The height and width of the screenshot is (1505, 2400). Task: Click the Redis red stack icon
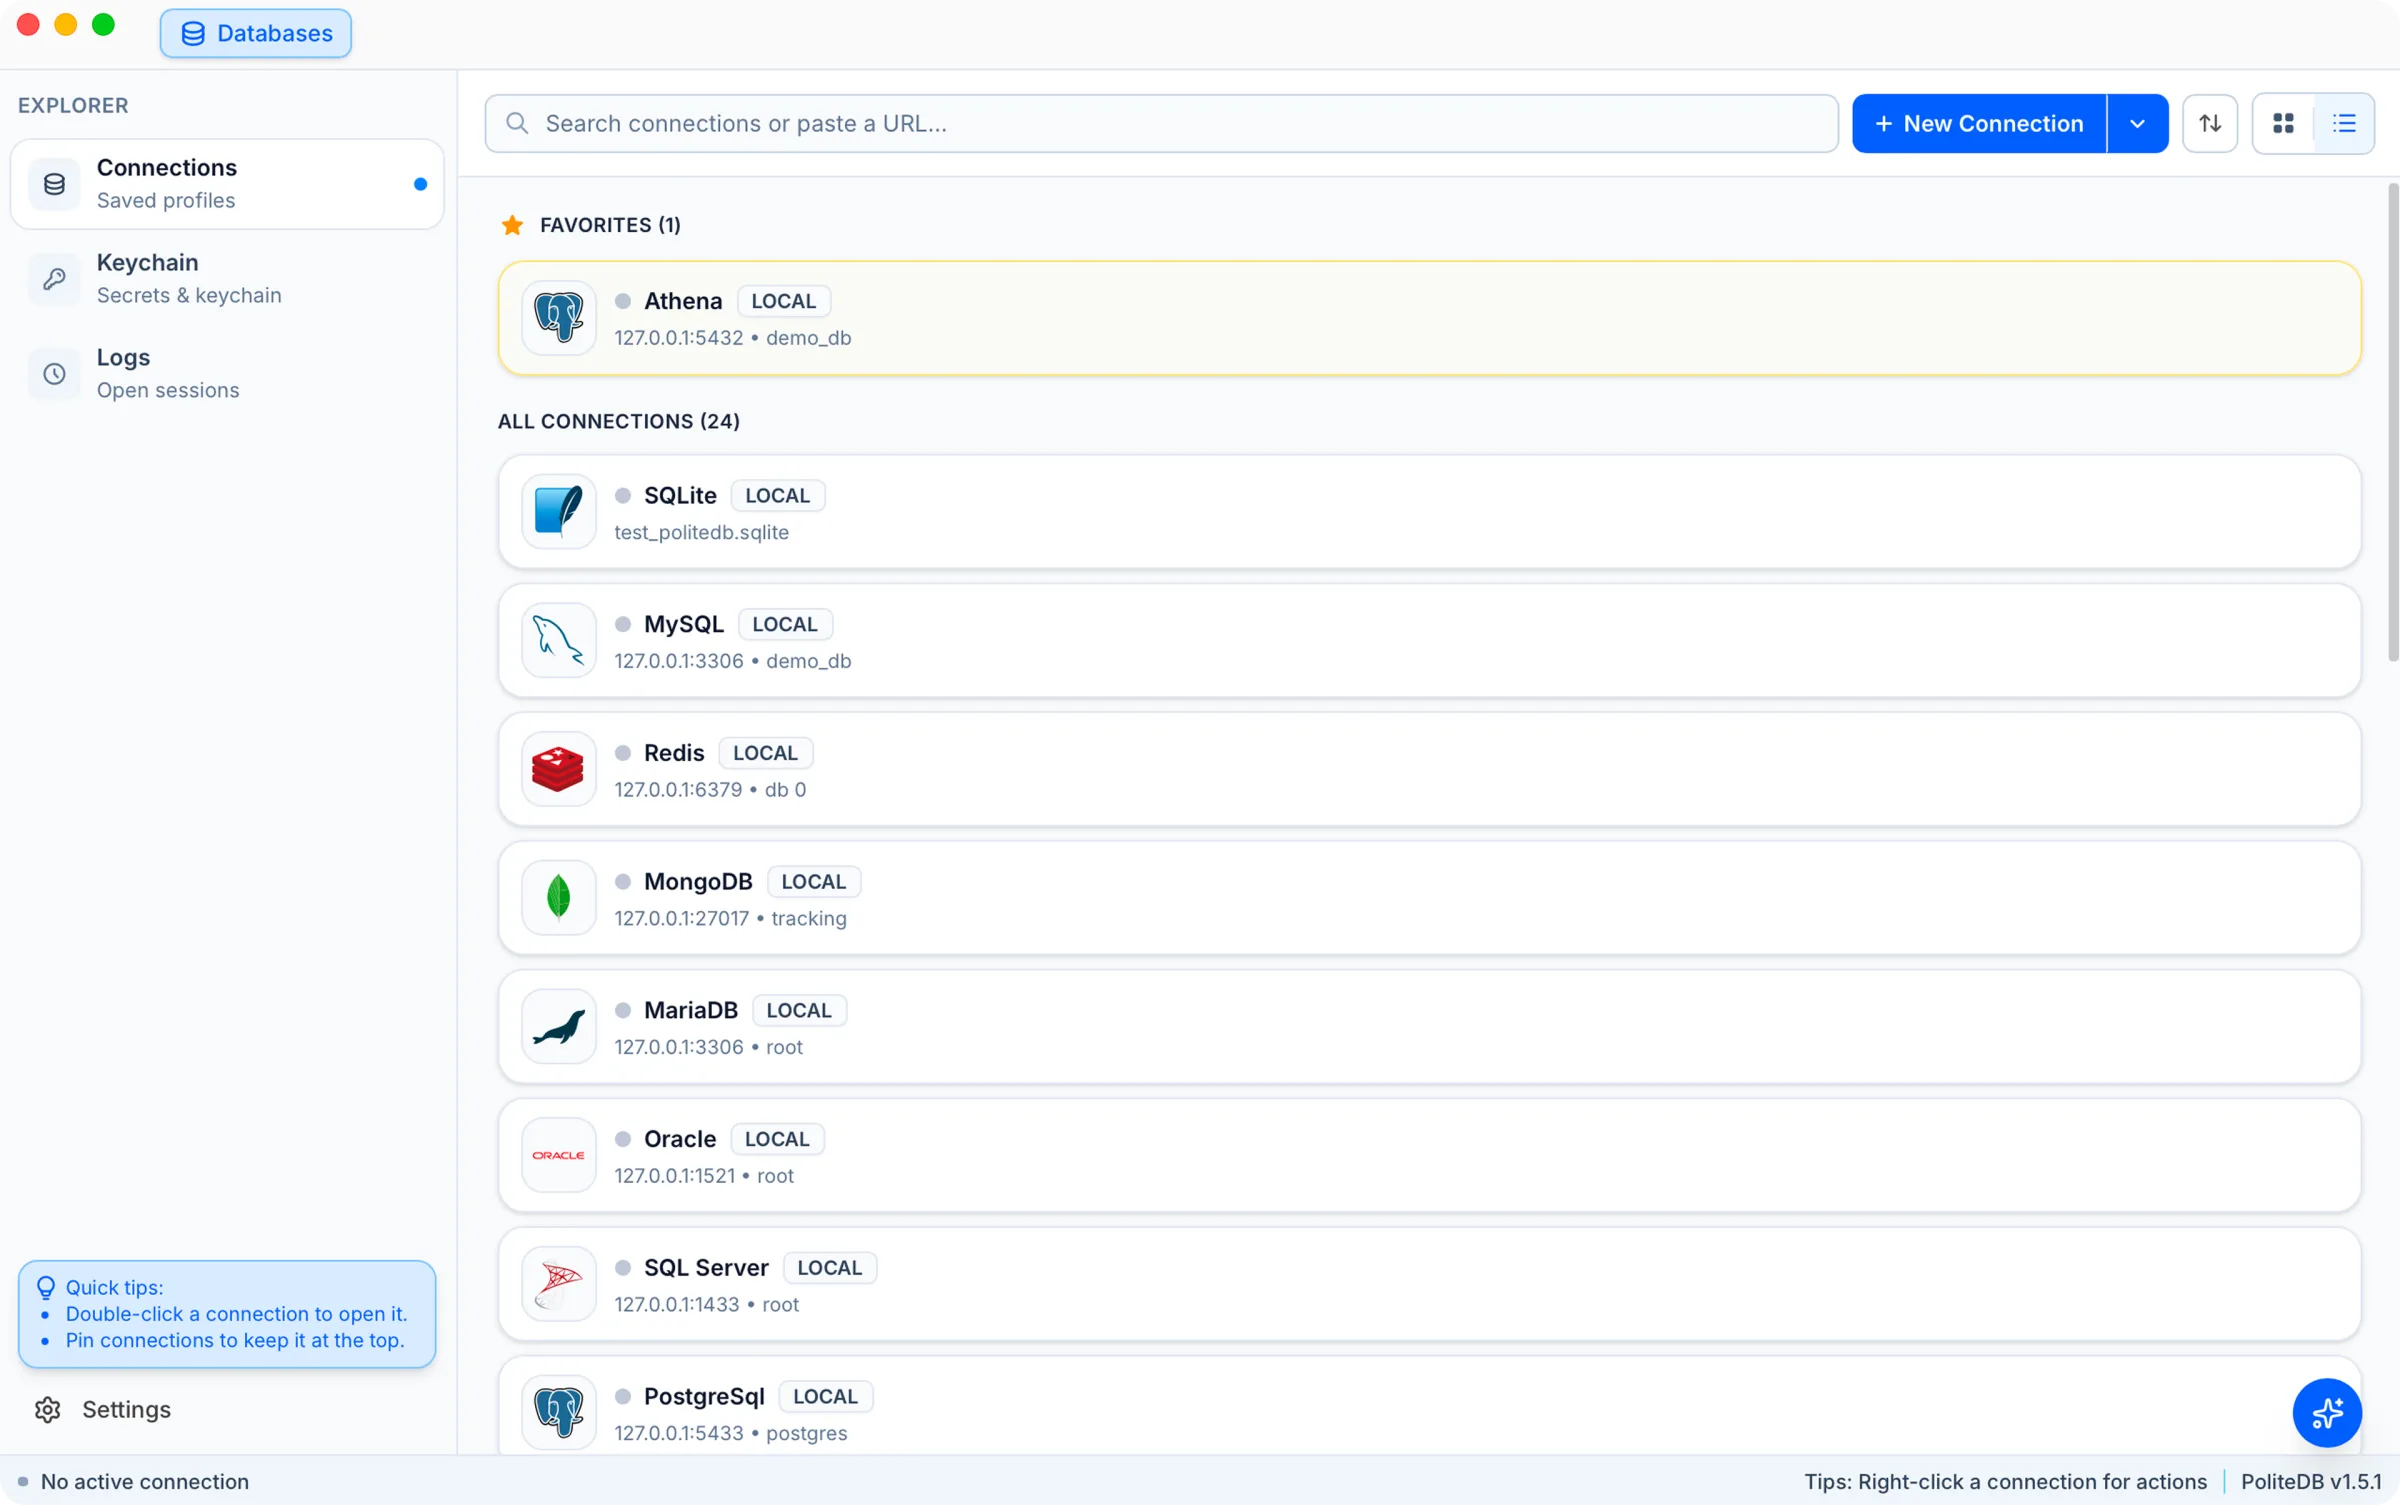pos(558,769)
